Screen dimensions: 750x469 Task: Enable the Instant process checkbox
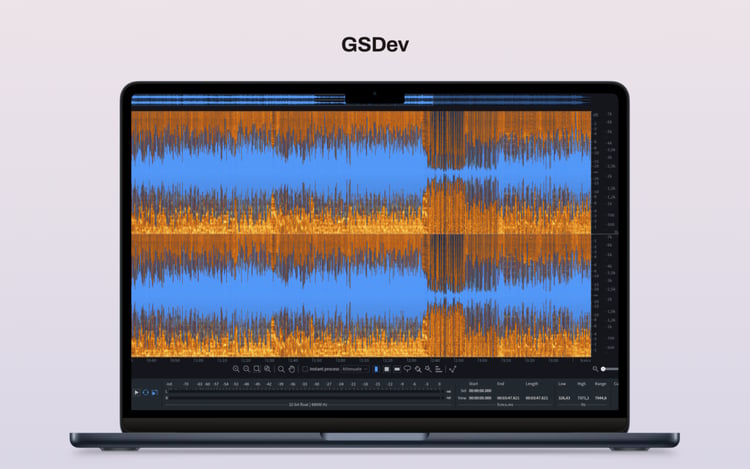[305, 369]
